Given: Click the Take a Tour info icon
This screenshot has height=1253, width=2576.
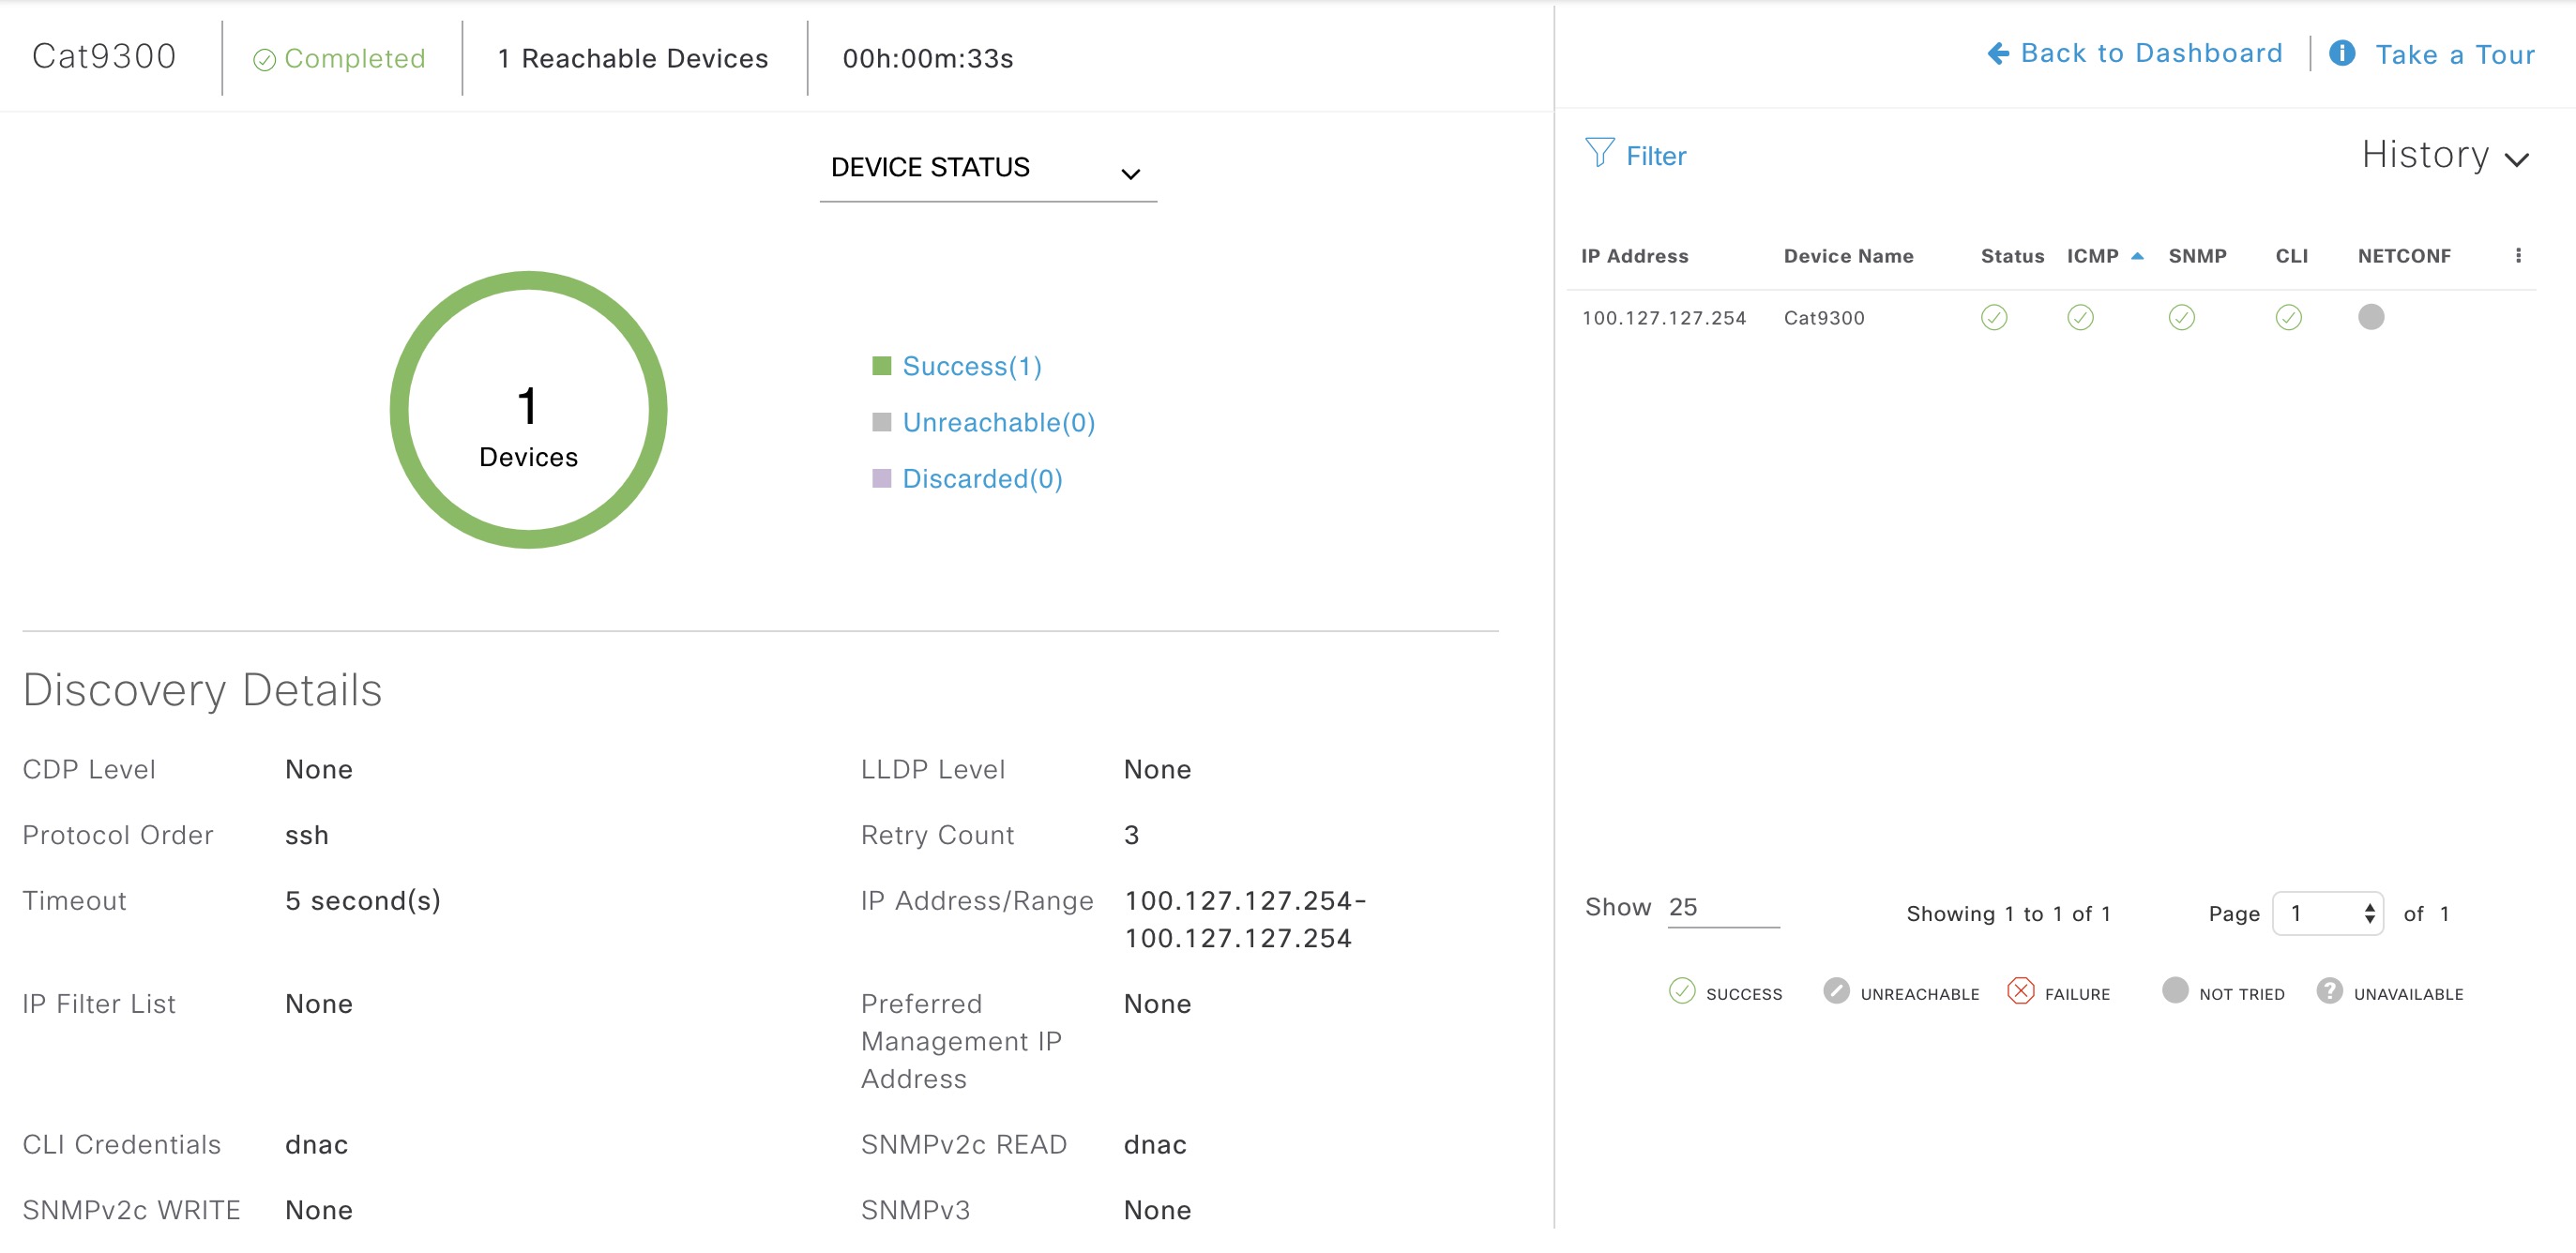Looking at the screenshot, I should (x=2342, y=53).
